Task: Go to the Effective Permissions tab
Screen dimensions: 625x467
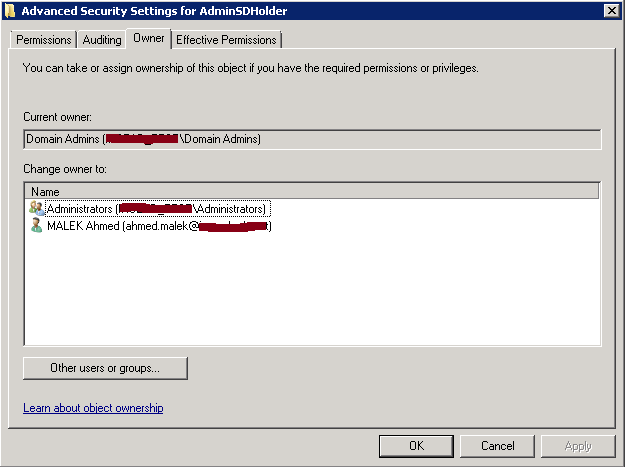Action: [x=226, y=40]
